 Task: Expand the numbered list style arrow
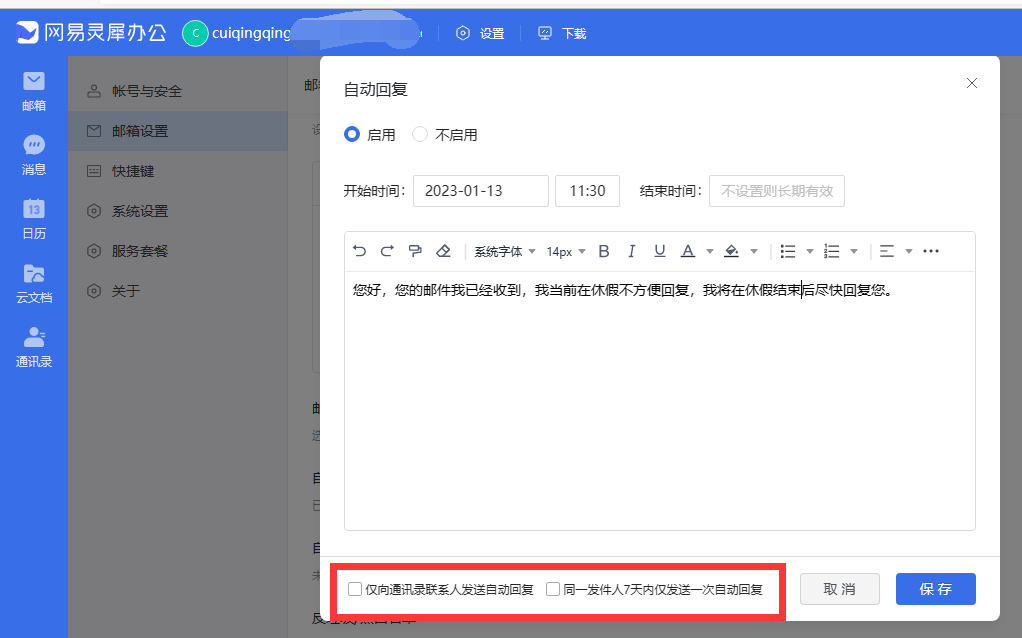(854, 252)
